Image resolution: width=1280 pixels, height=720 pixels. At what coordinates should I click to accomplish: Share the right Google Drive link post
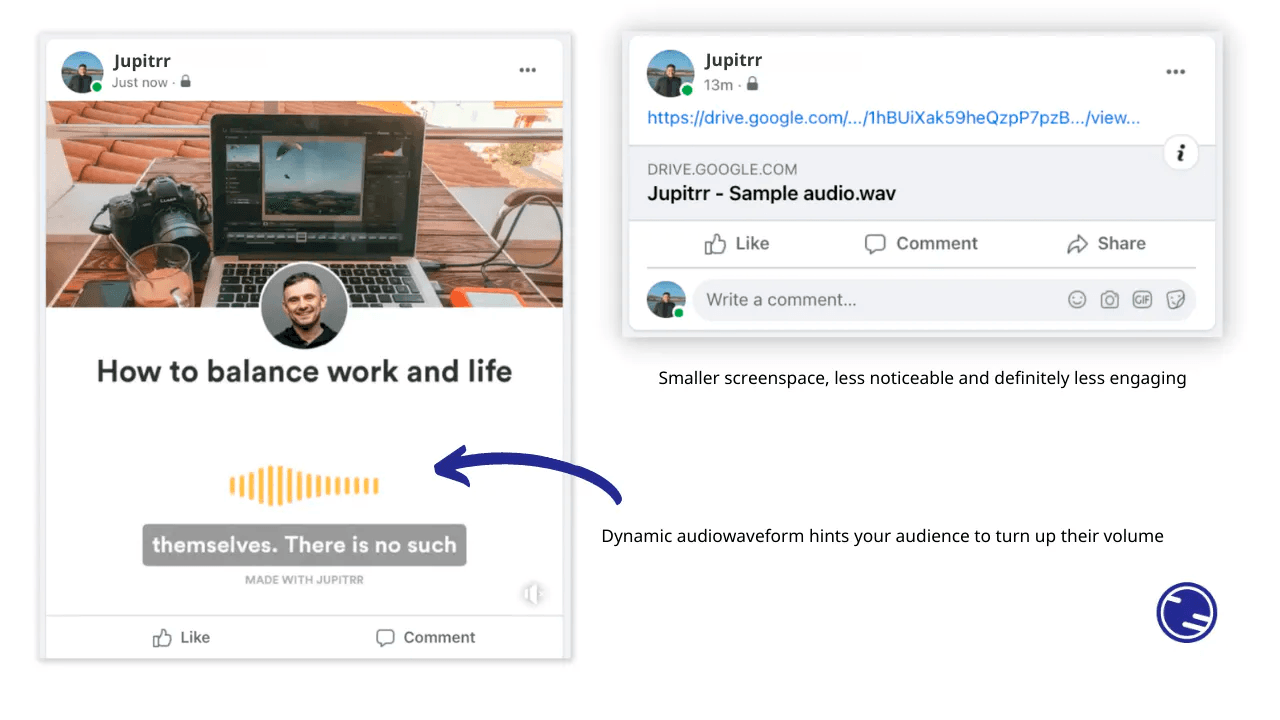pyautogui.click(x=1106, y=243)
